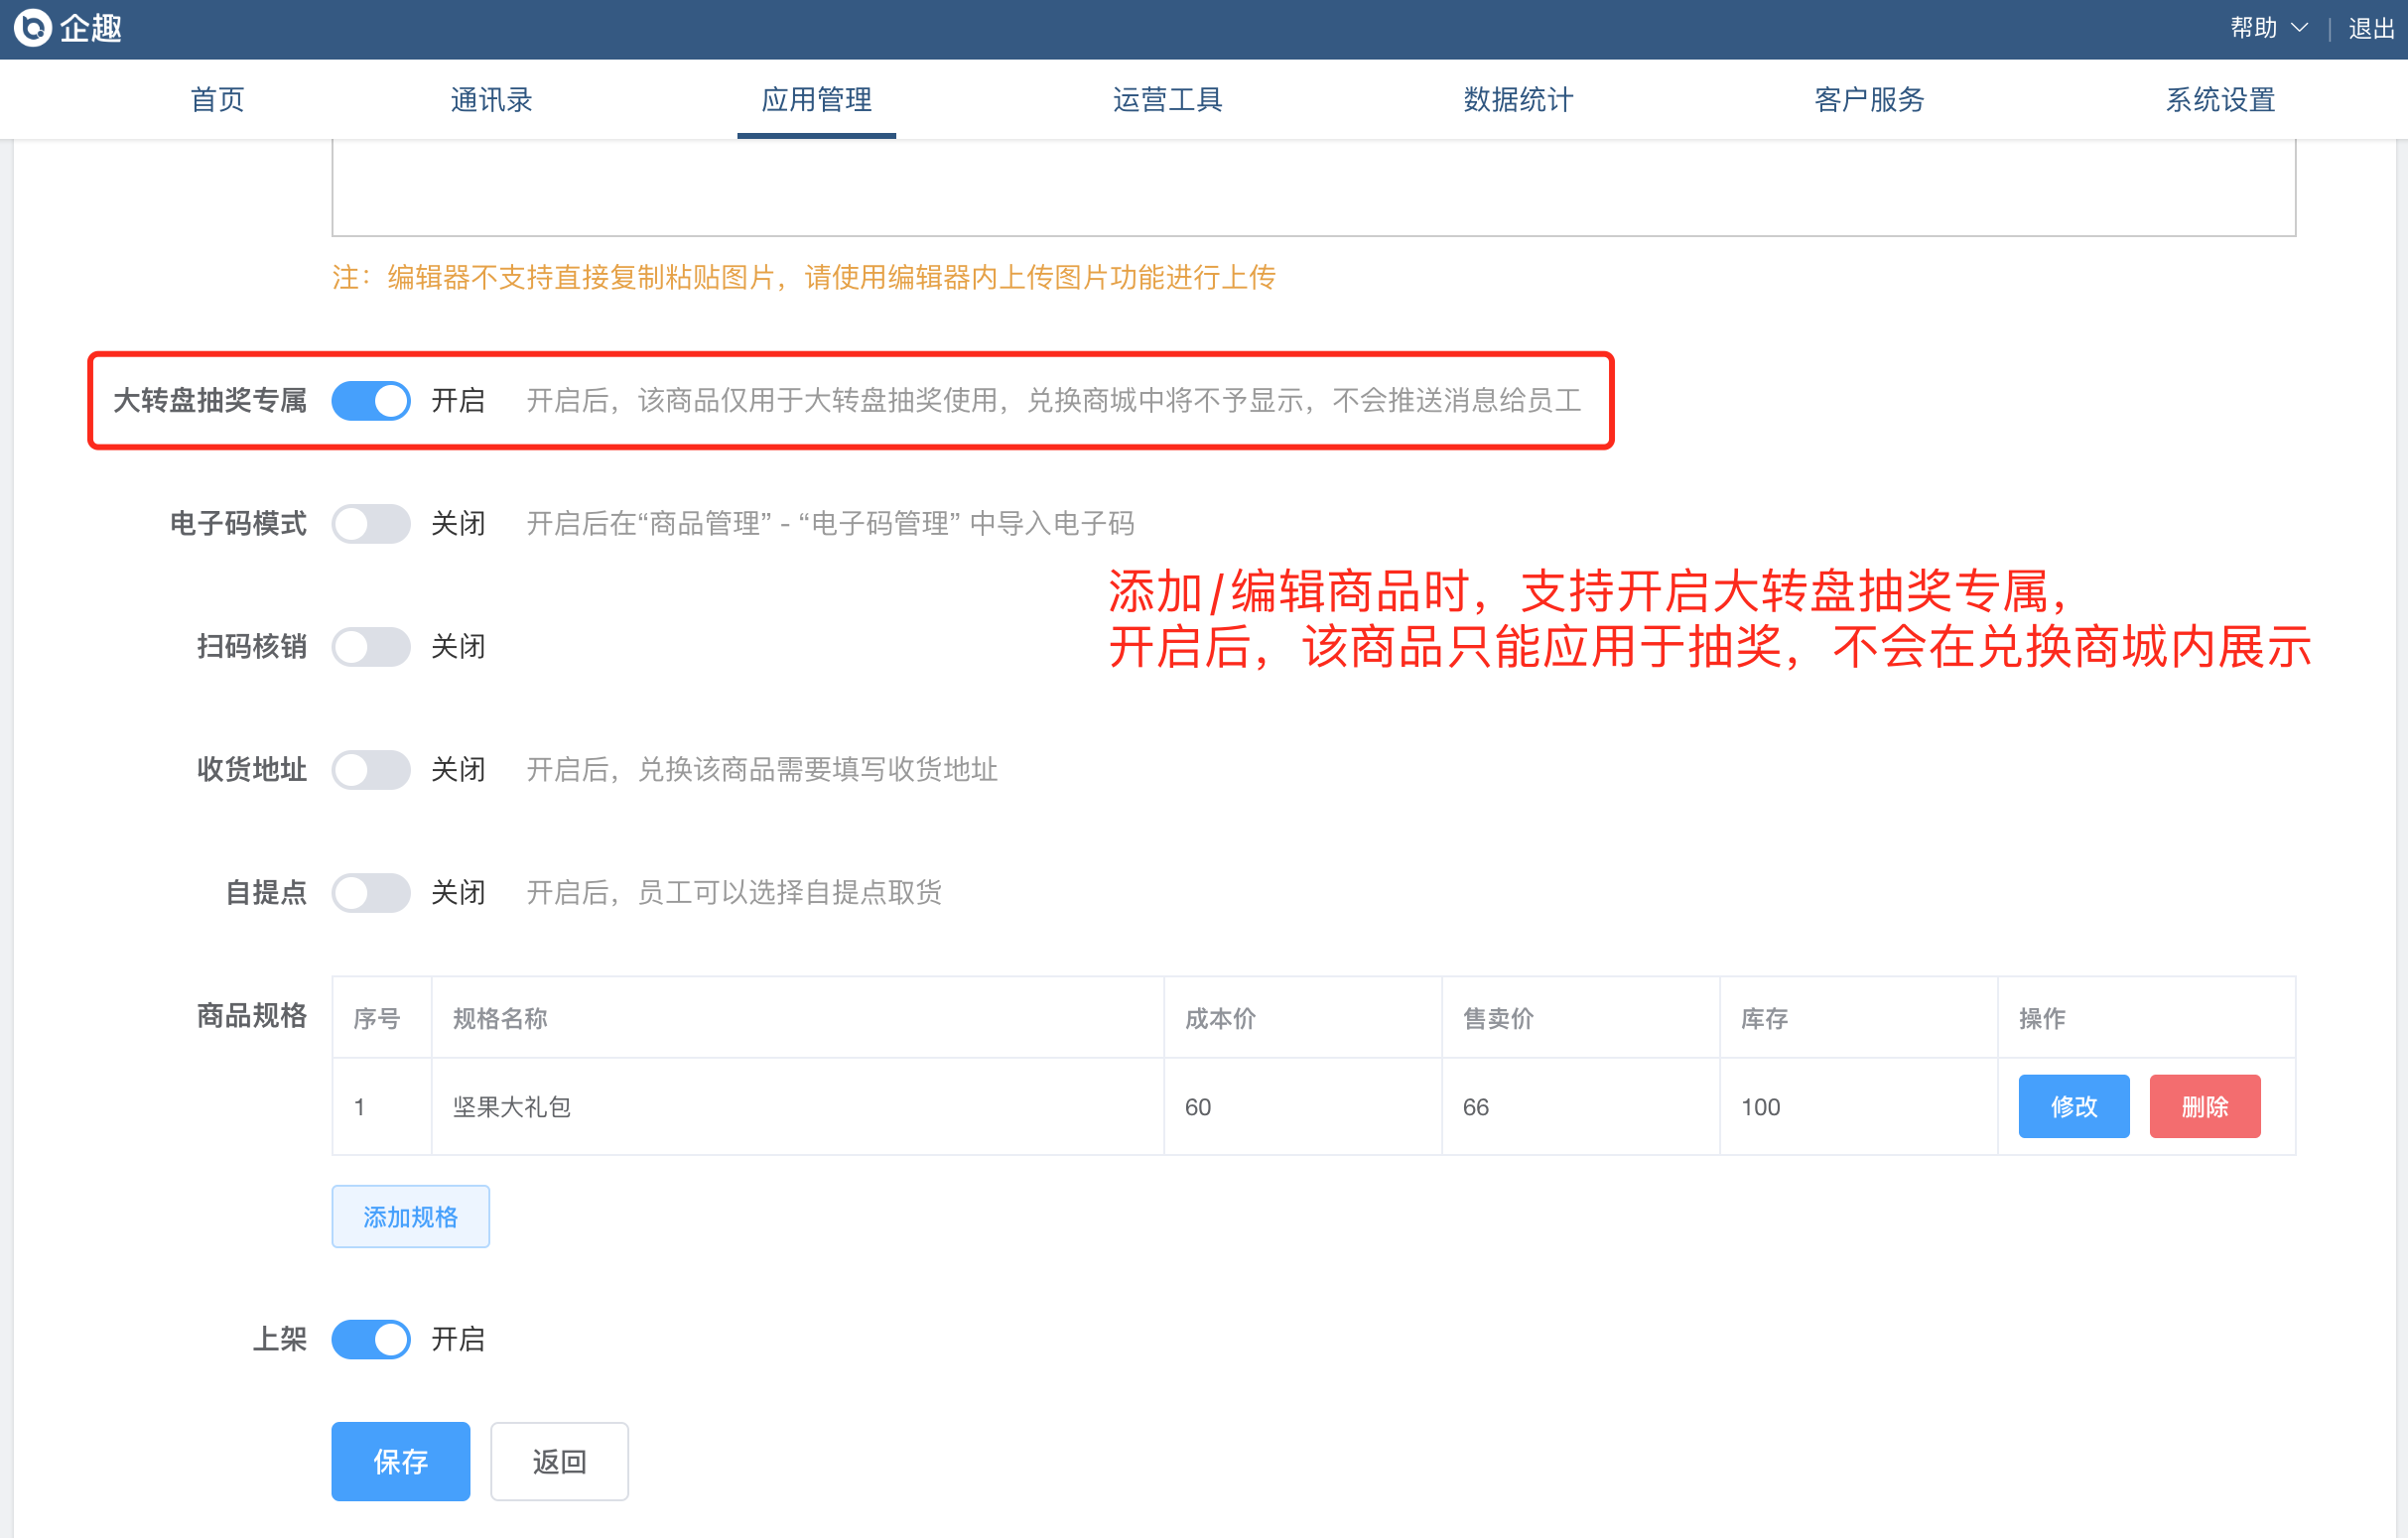
Task: Switch to the 通讯录 tab
Action: point(491,99)
